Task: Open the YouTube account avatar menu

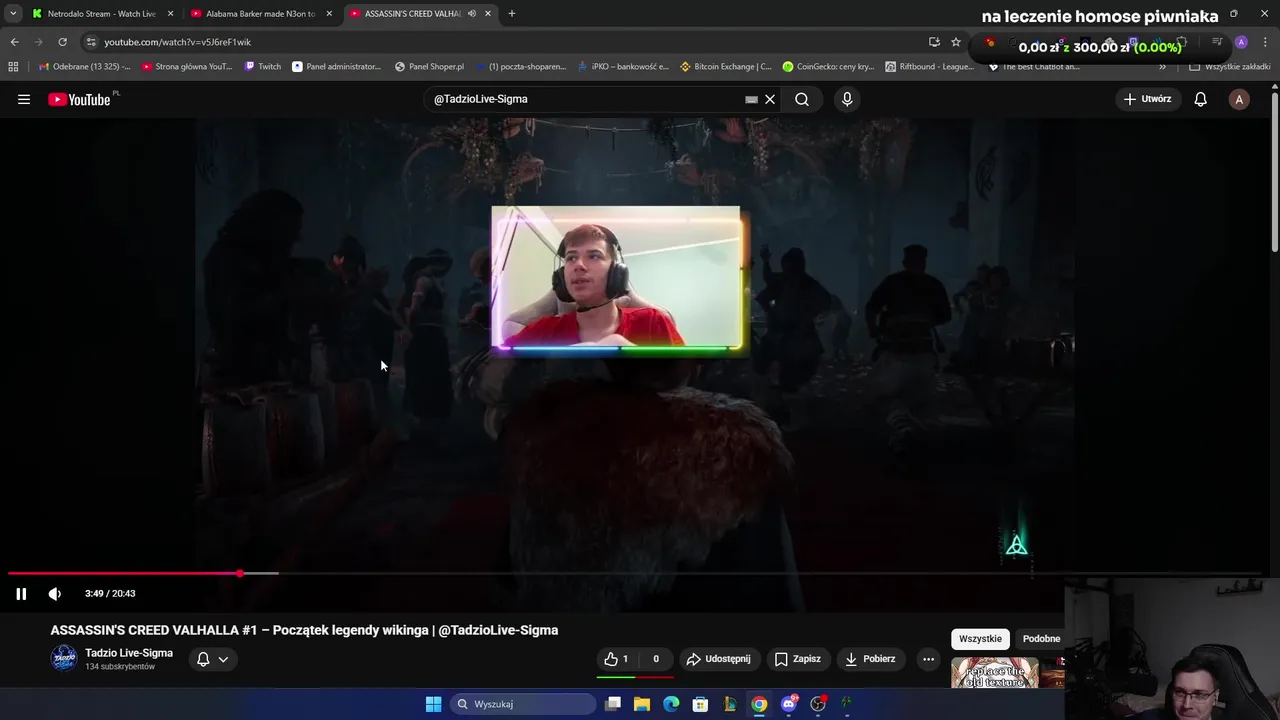Action: point(1239,99)
